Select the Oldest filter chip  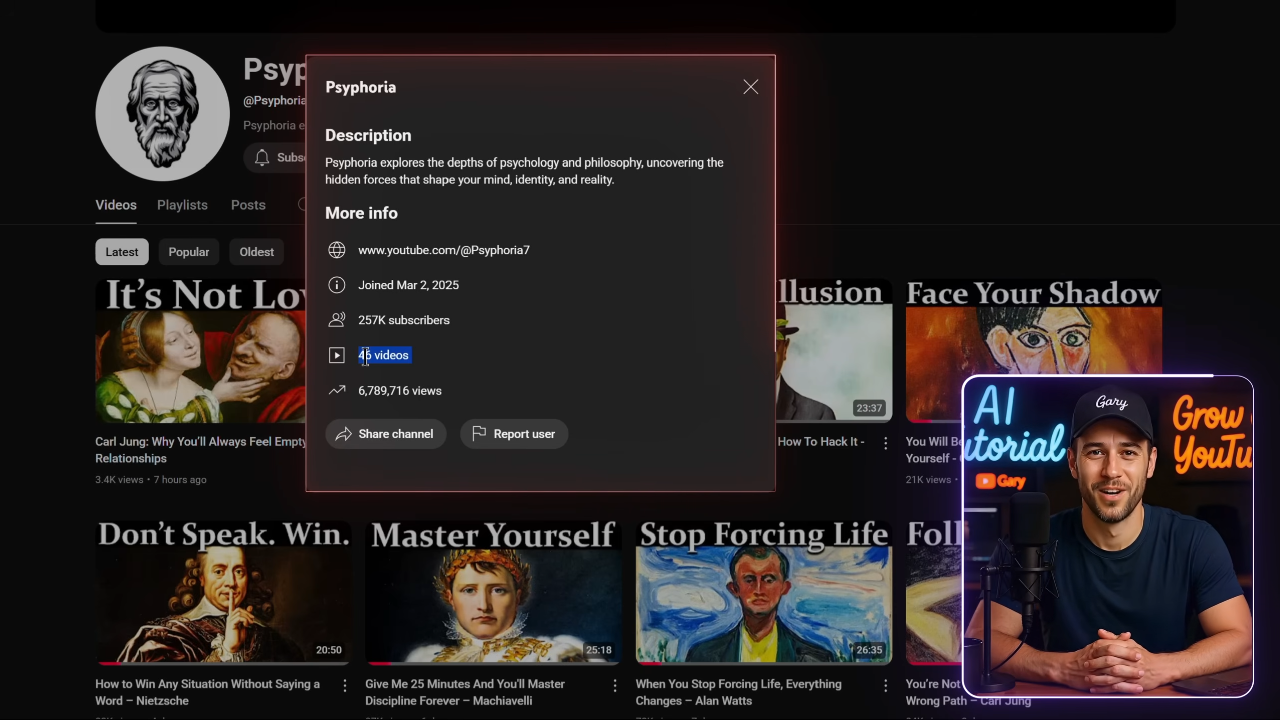[257, 252]
